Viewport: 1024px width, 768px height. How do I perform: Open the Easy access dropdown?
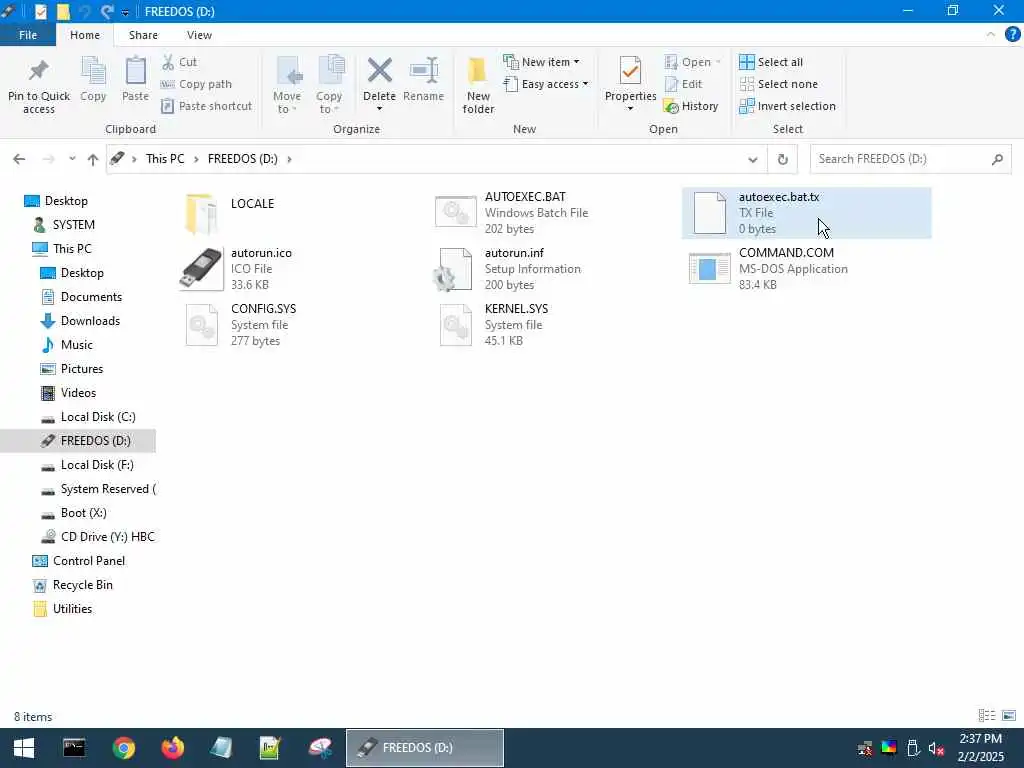[546, 84]
